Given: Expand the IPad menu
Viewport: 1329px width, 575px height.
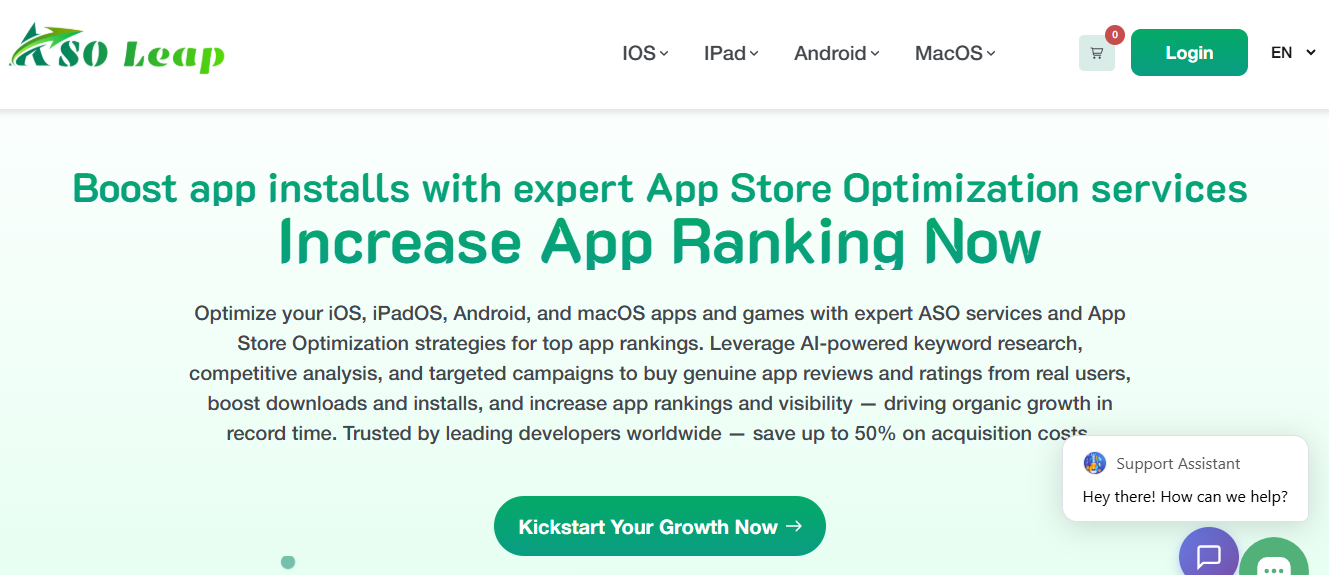Looking at the screenshot, I should coord(731,53).
